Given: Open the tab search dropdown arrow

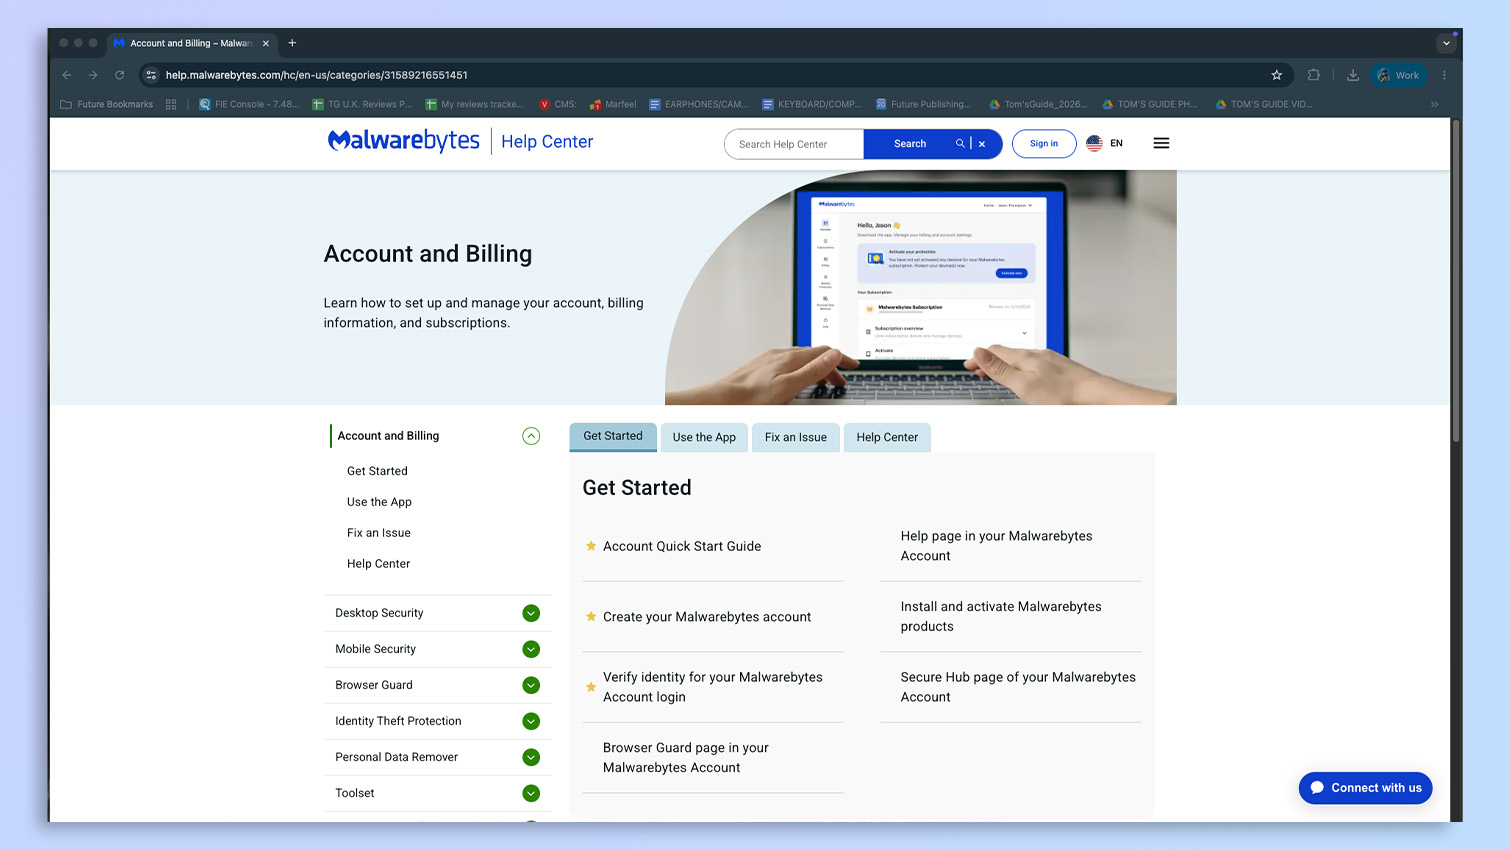Looking at the screenshot, I should pyautogui.click(x=1446, y=43).
